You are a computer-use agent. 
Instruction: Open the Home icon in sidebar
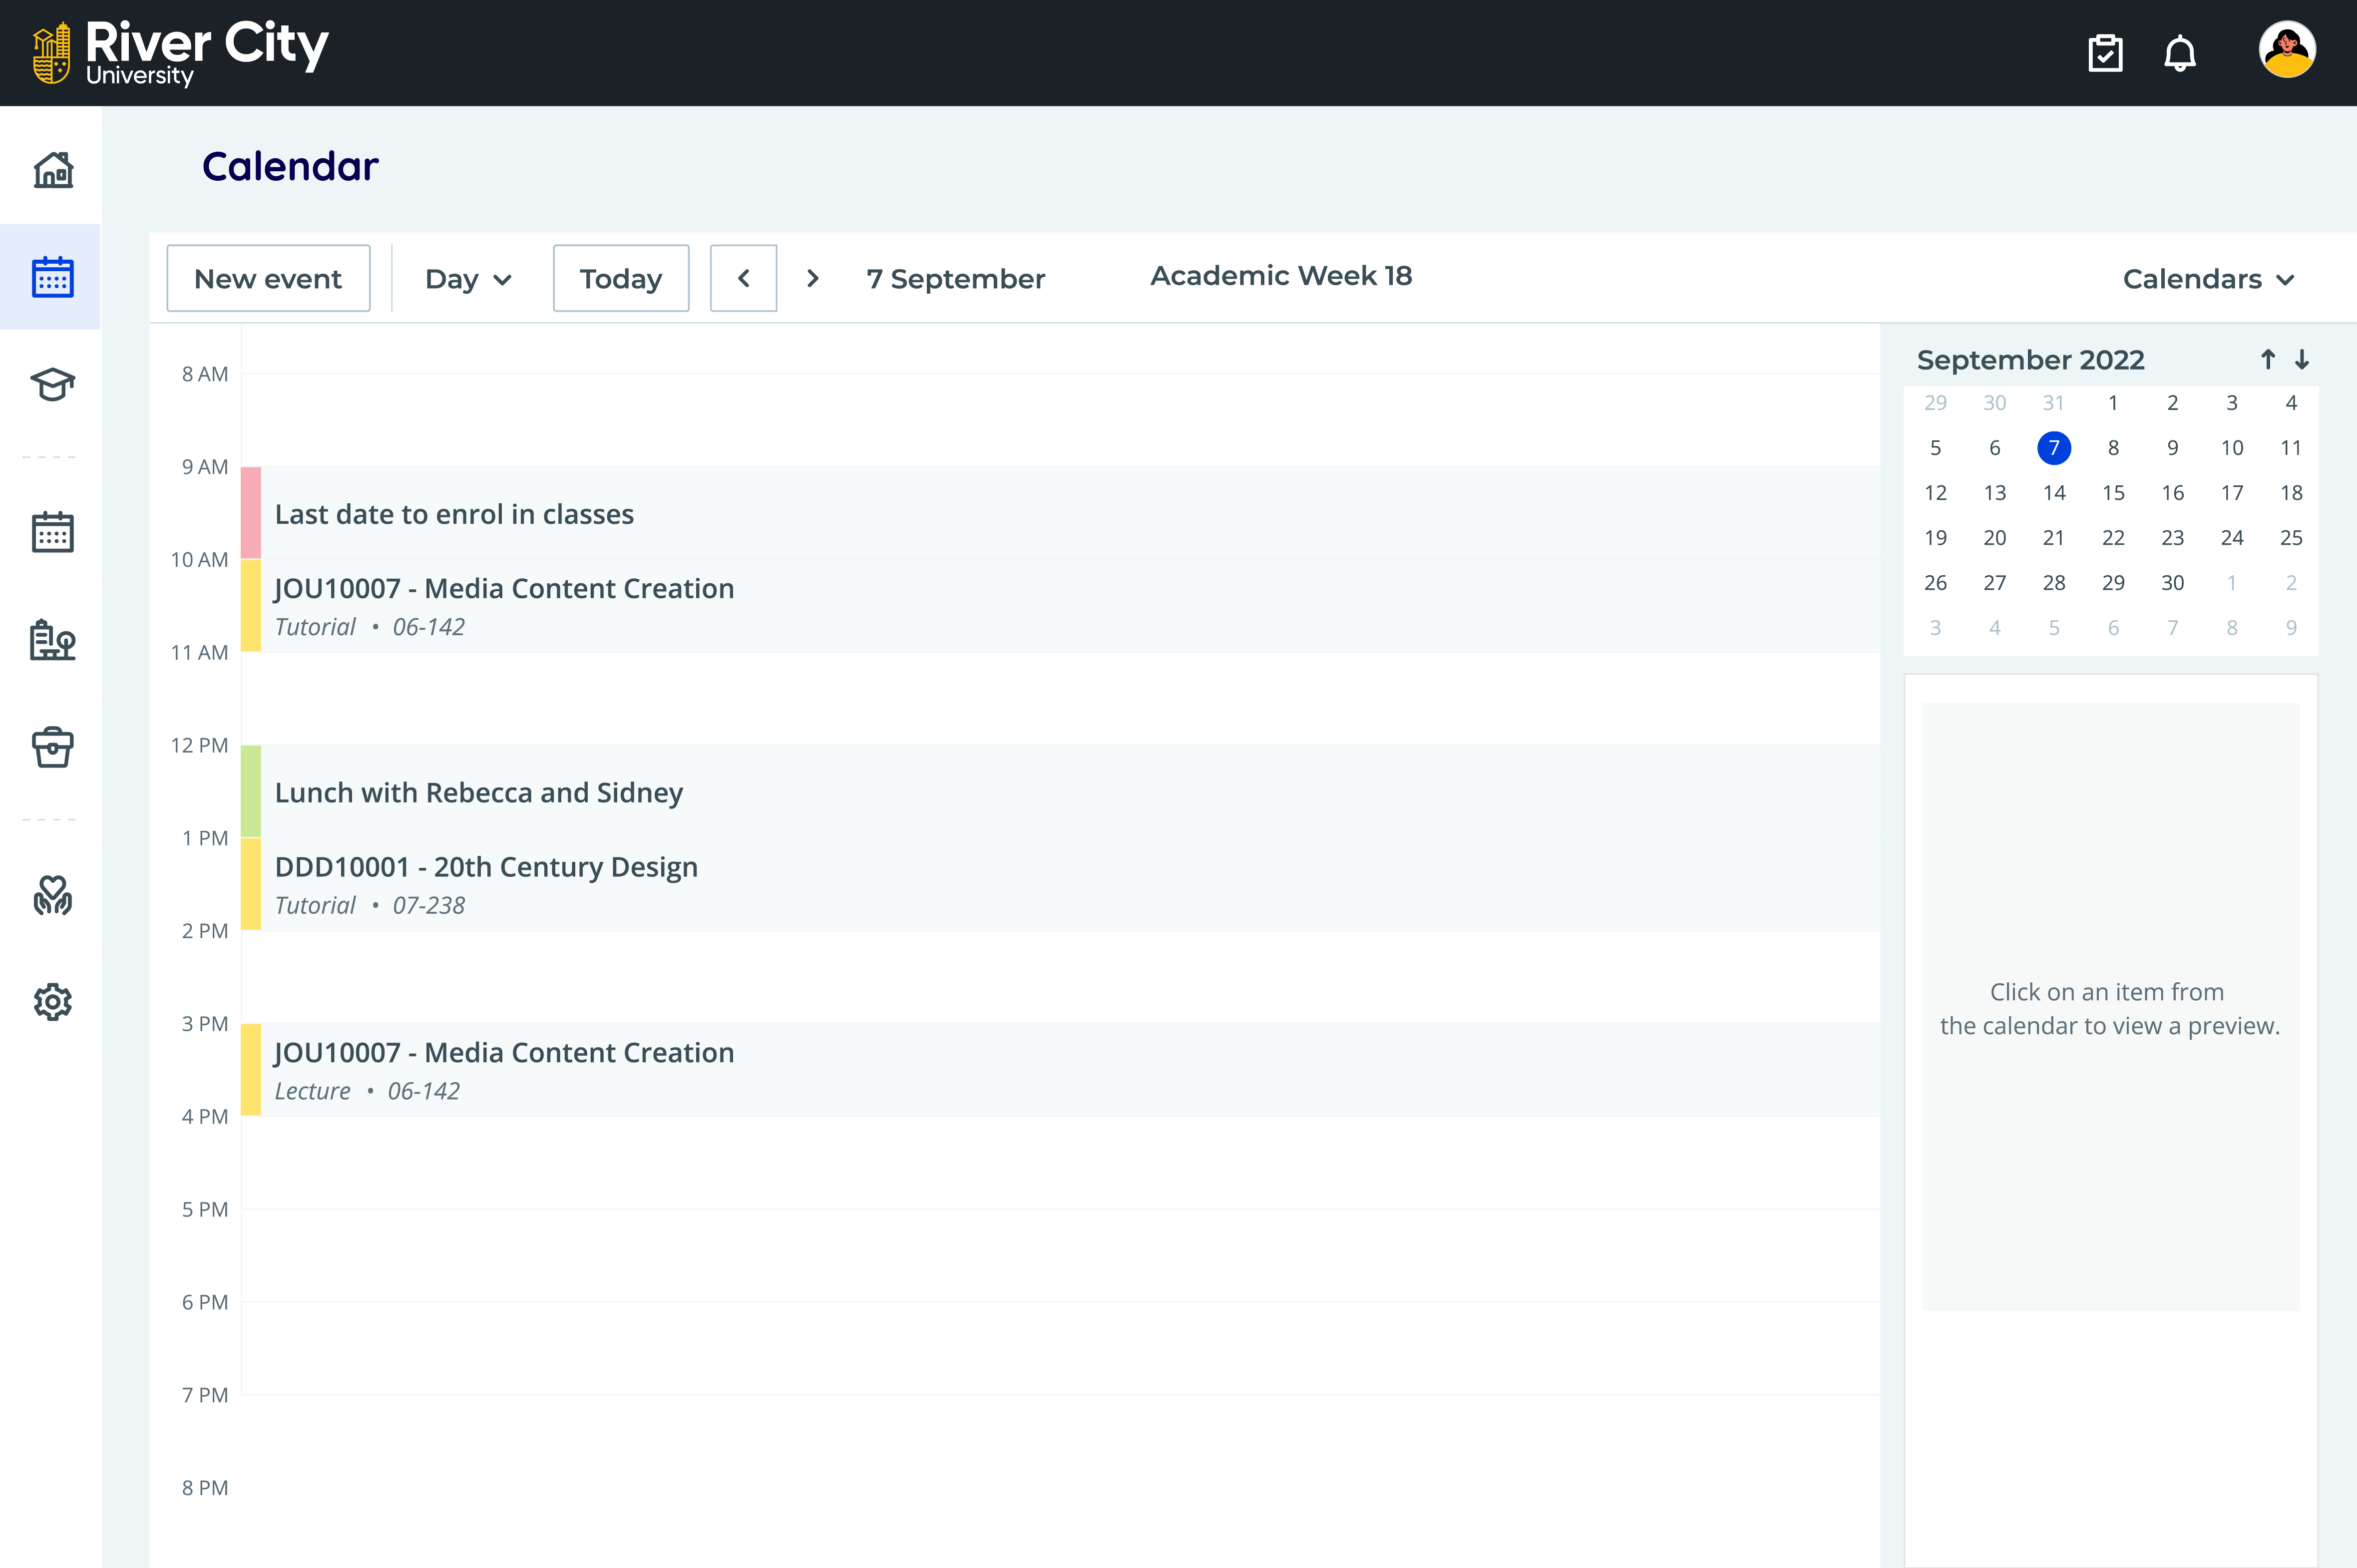coord(53,170)
